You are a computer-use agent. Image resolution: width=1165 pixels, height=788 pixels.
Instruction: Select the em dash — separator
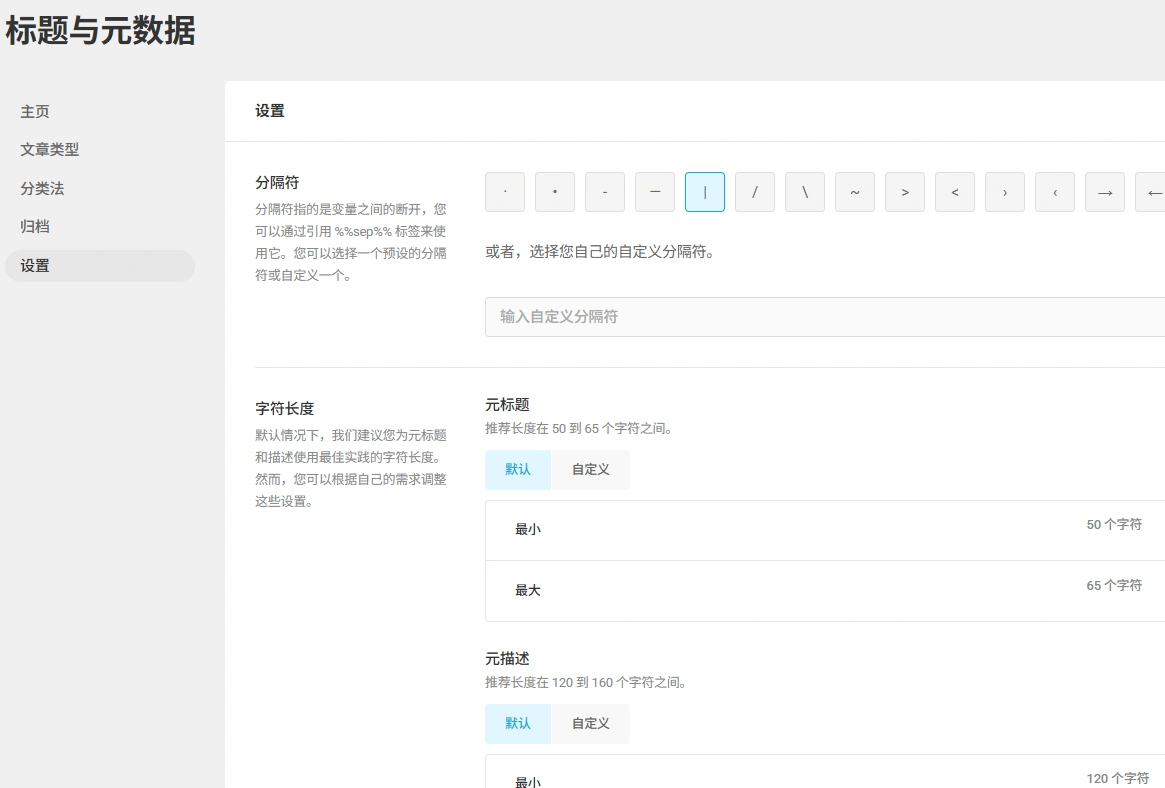click(655, 192)
